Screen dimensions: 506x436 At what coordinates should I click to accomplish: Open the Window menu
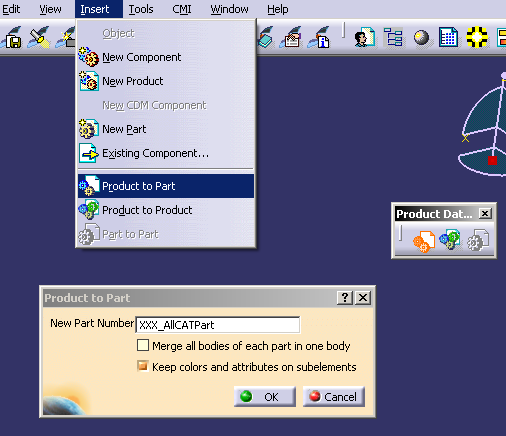pos(229,9)
